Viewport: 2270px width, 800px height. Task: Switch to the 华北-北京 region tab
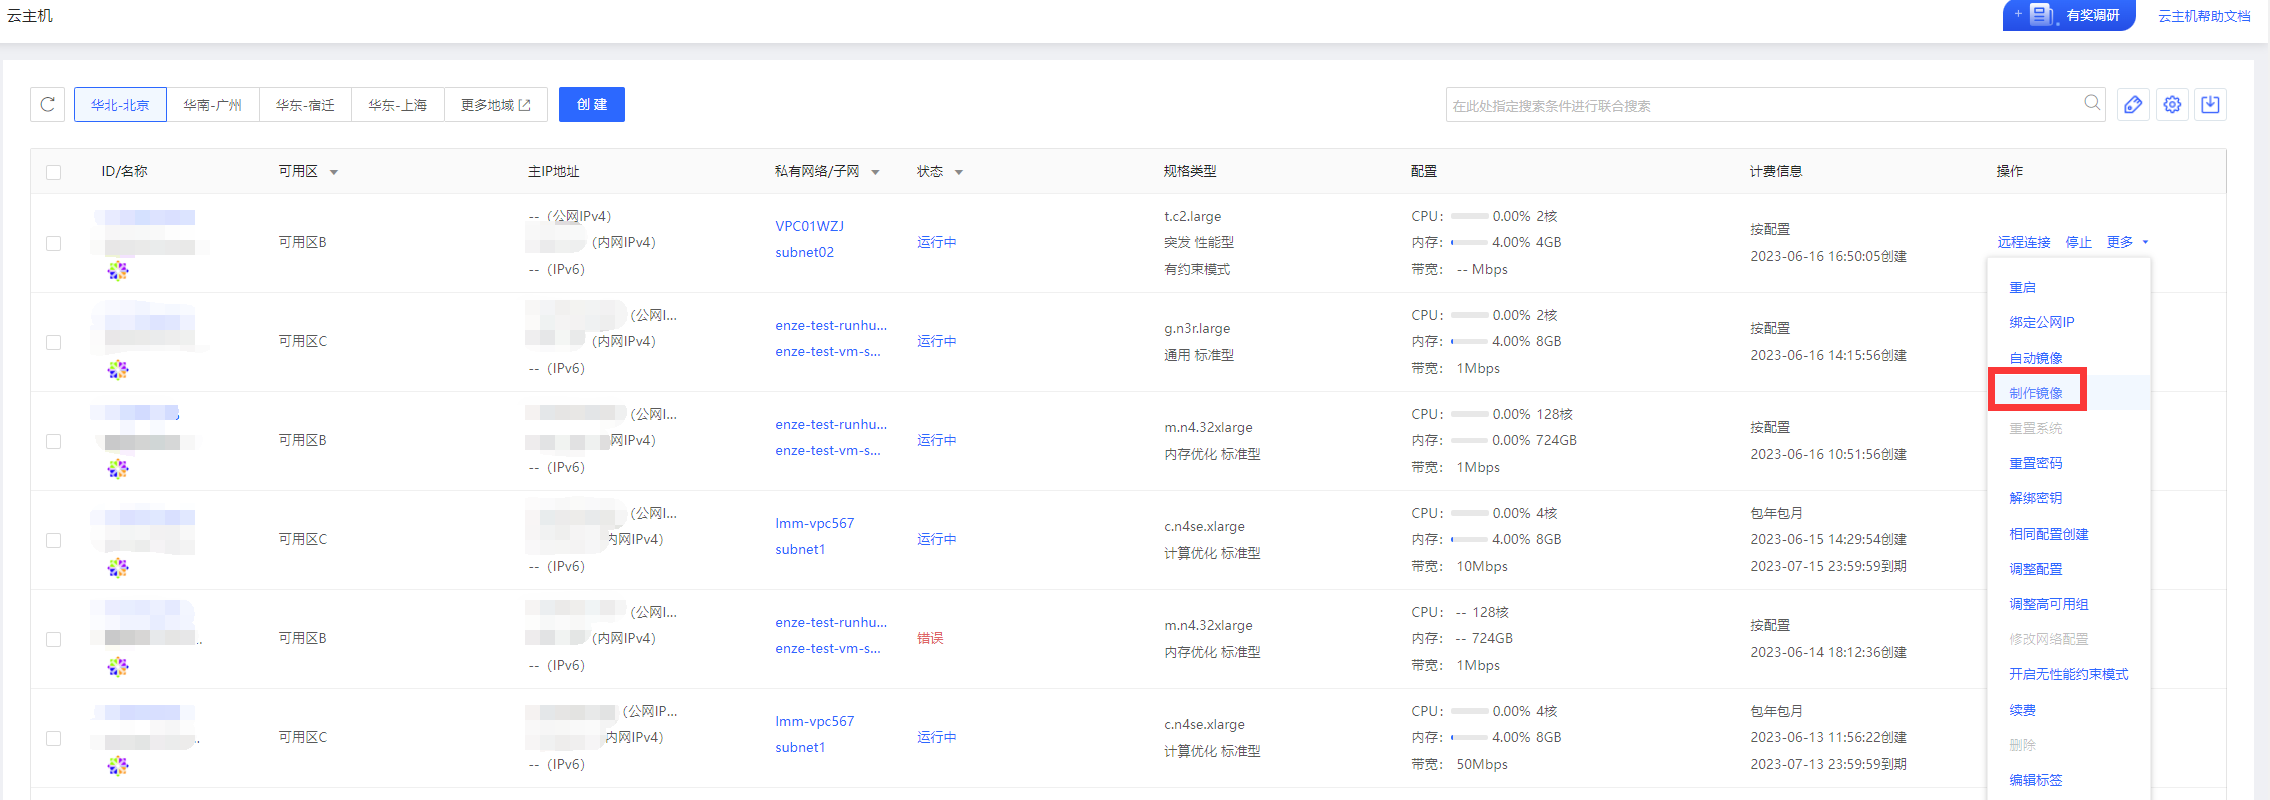(120, 105)
